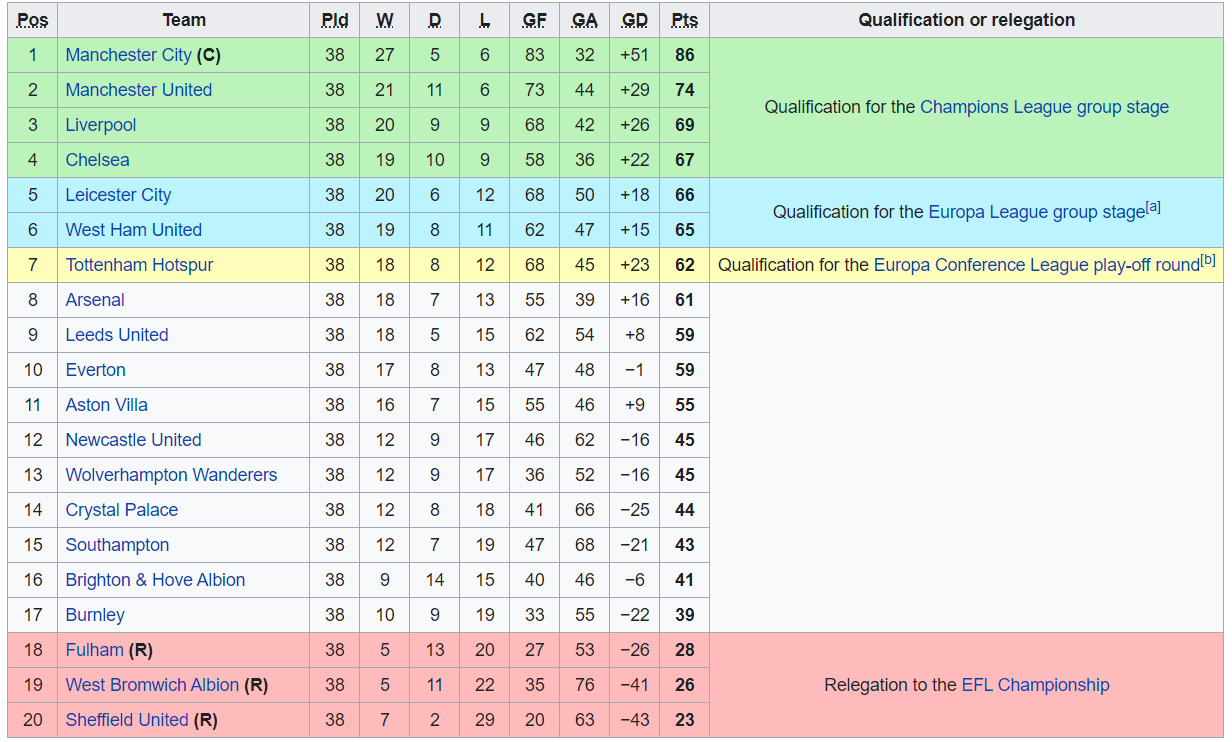Image resolution: width=1232 pixels, height=742 pixels.
Task: Click the Manchester United link
Action: tap(138, 90)
